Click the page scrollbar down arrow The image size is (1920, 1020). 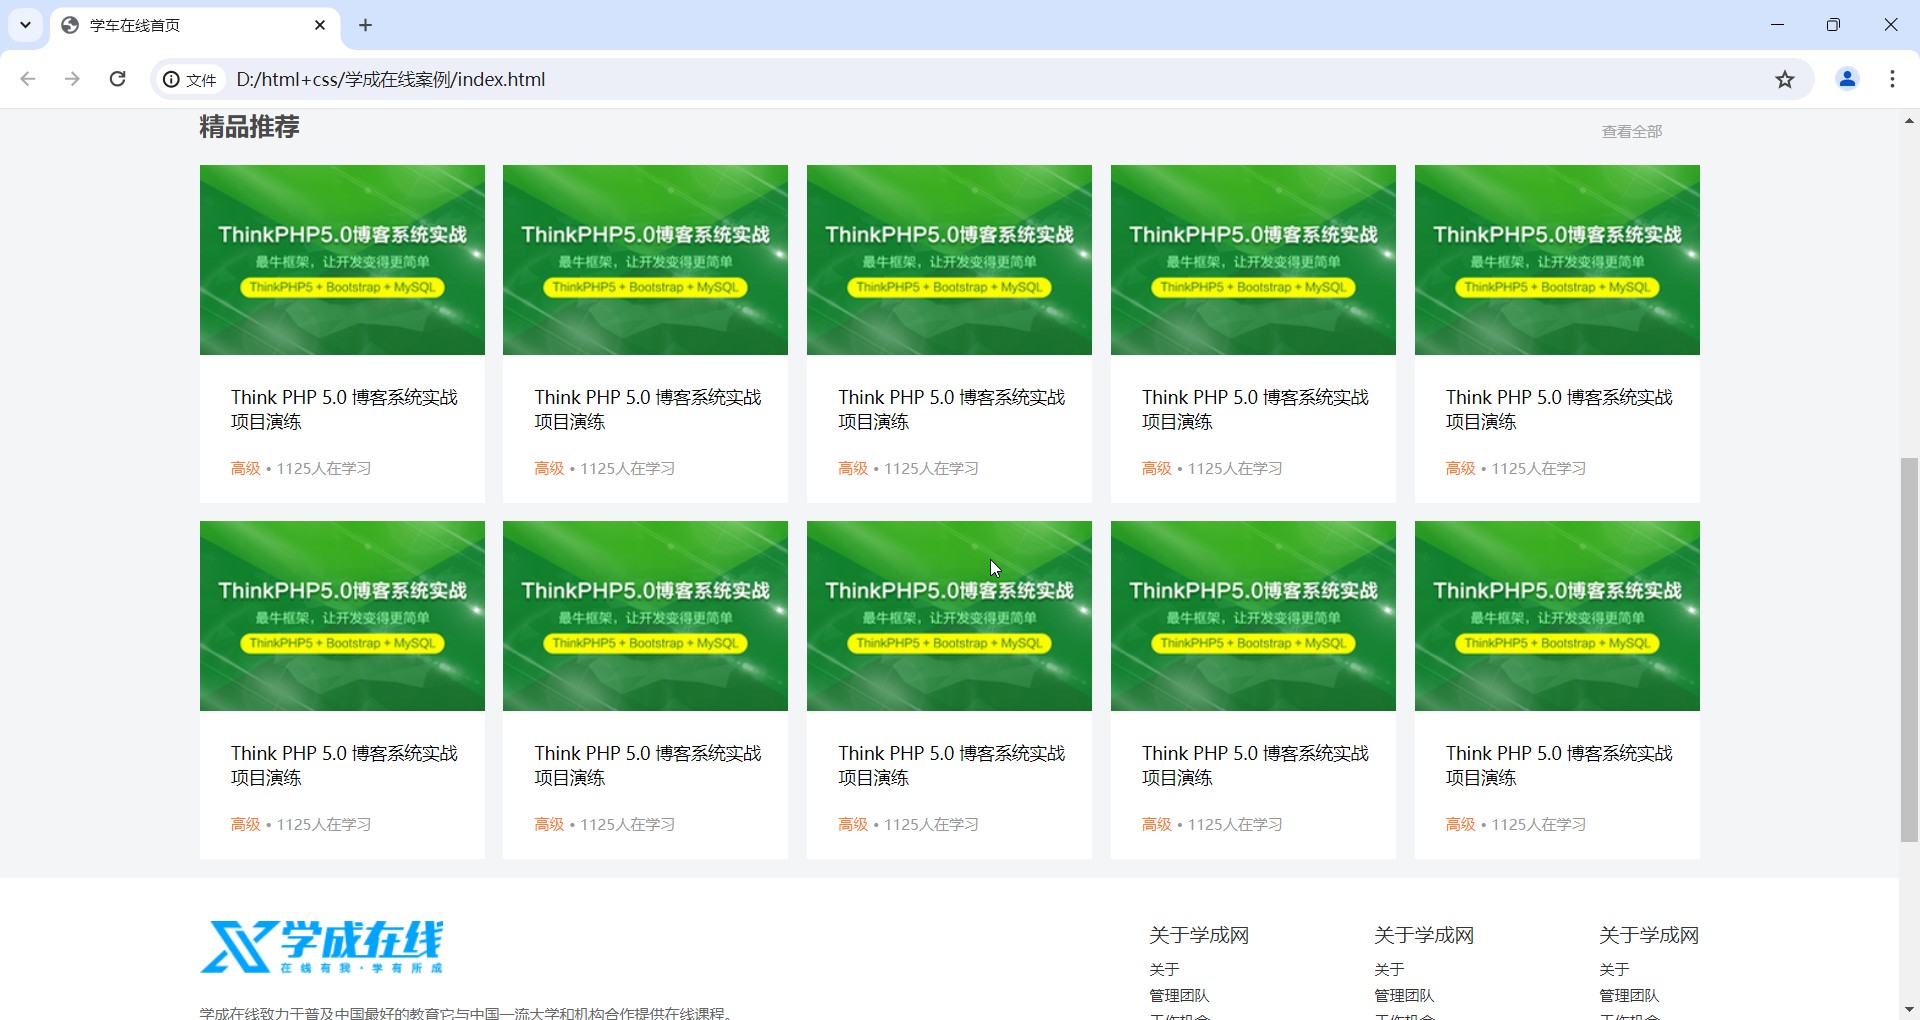coord(1909,1010)
